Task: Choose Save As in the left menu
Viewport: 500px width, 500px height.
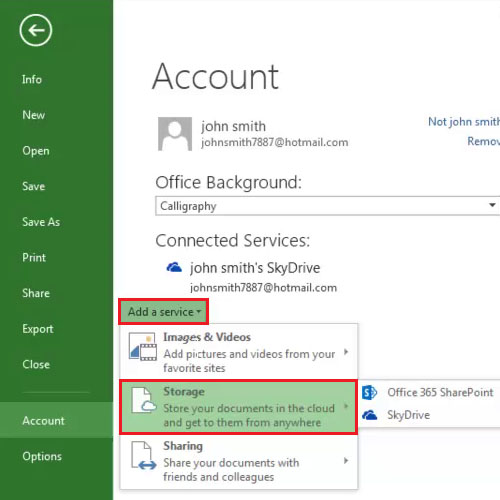Action: [x=41, y=222]
